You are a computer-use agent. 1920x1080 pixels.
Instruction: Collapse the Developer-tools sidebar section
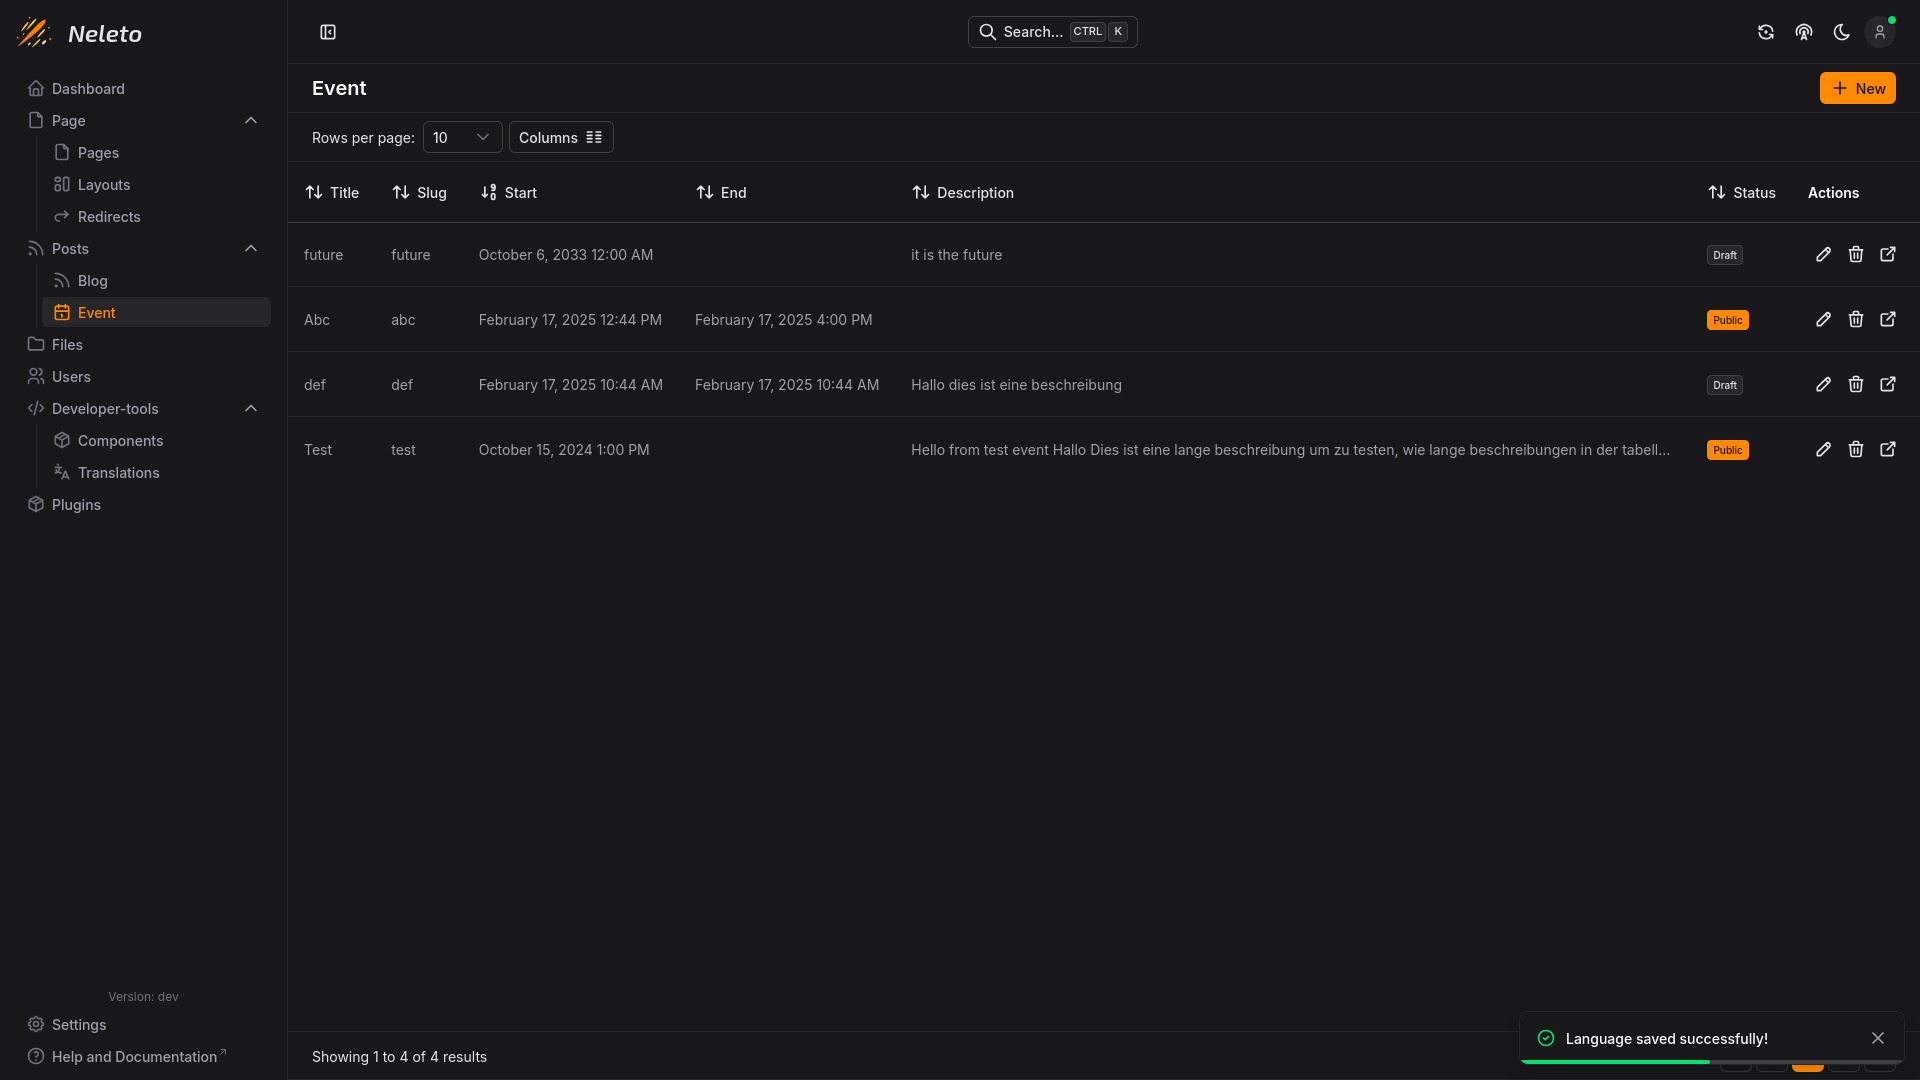point(251,409)
